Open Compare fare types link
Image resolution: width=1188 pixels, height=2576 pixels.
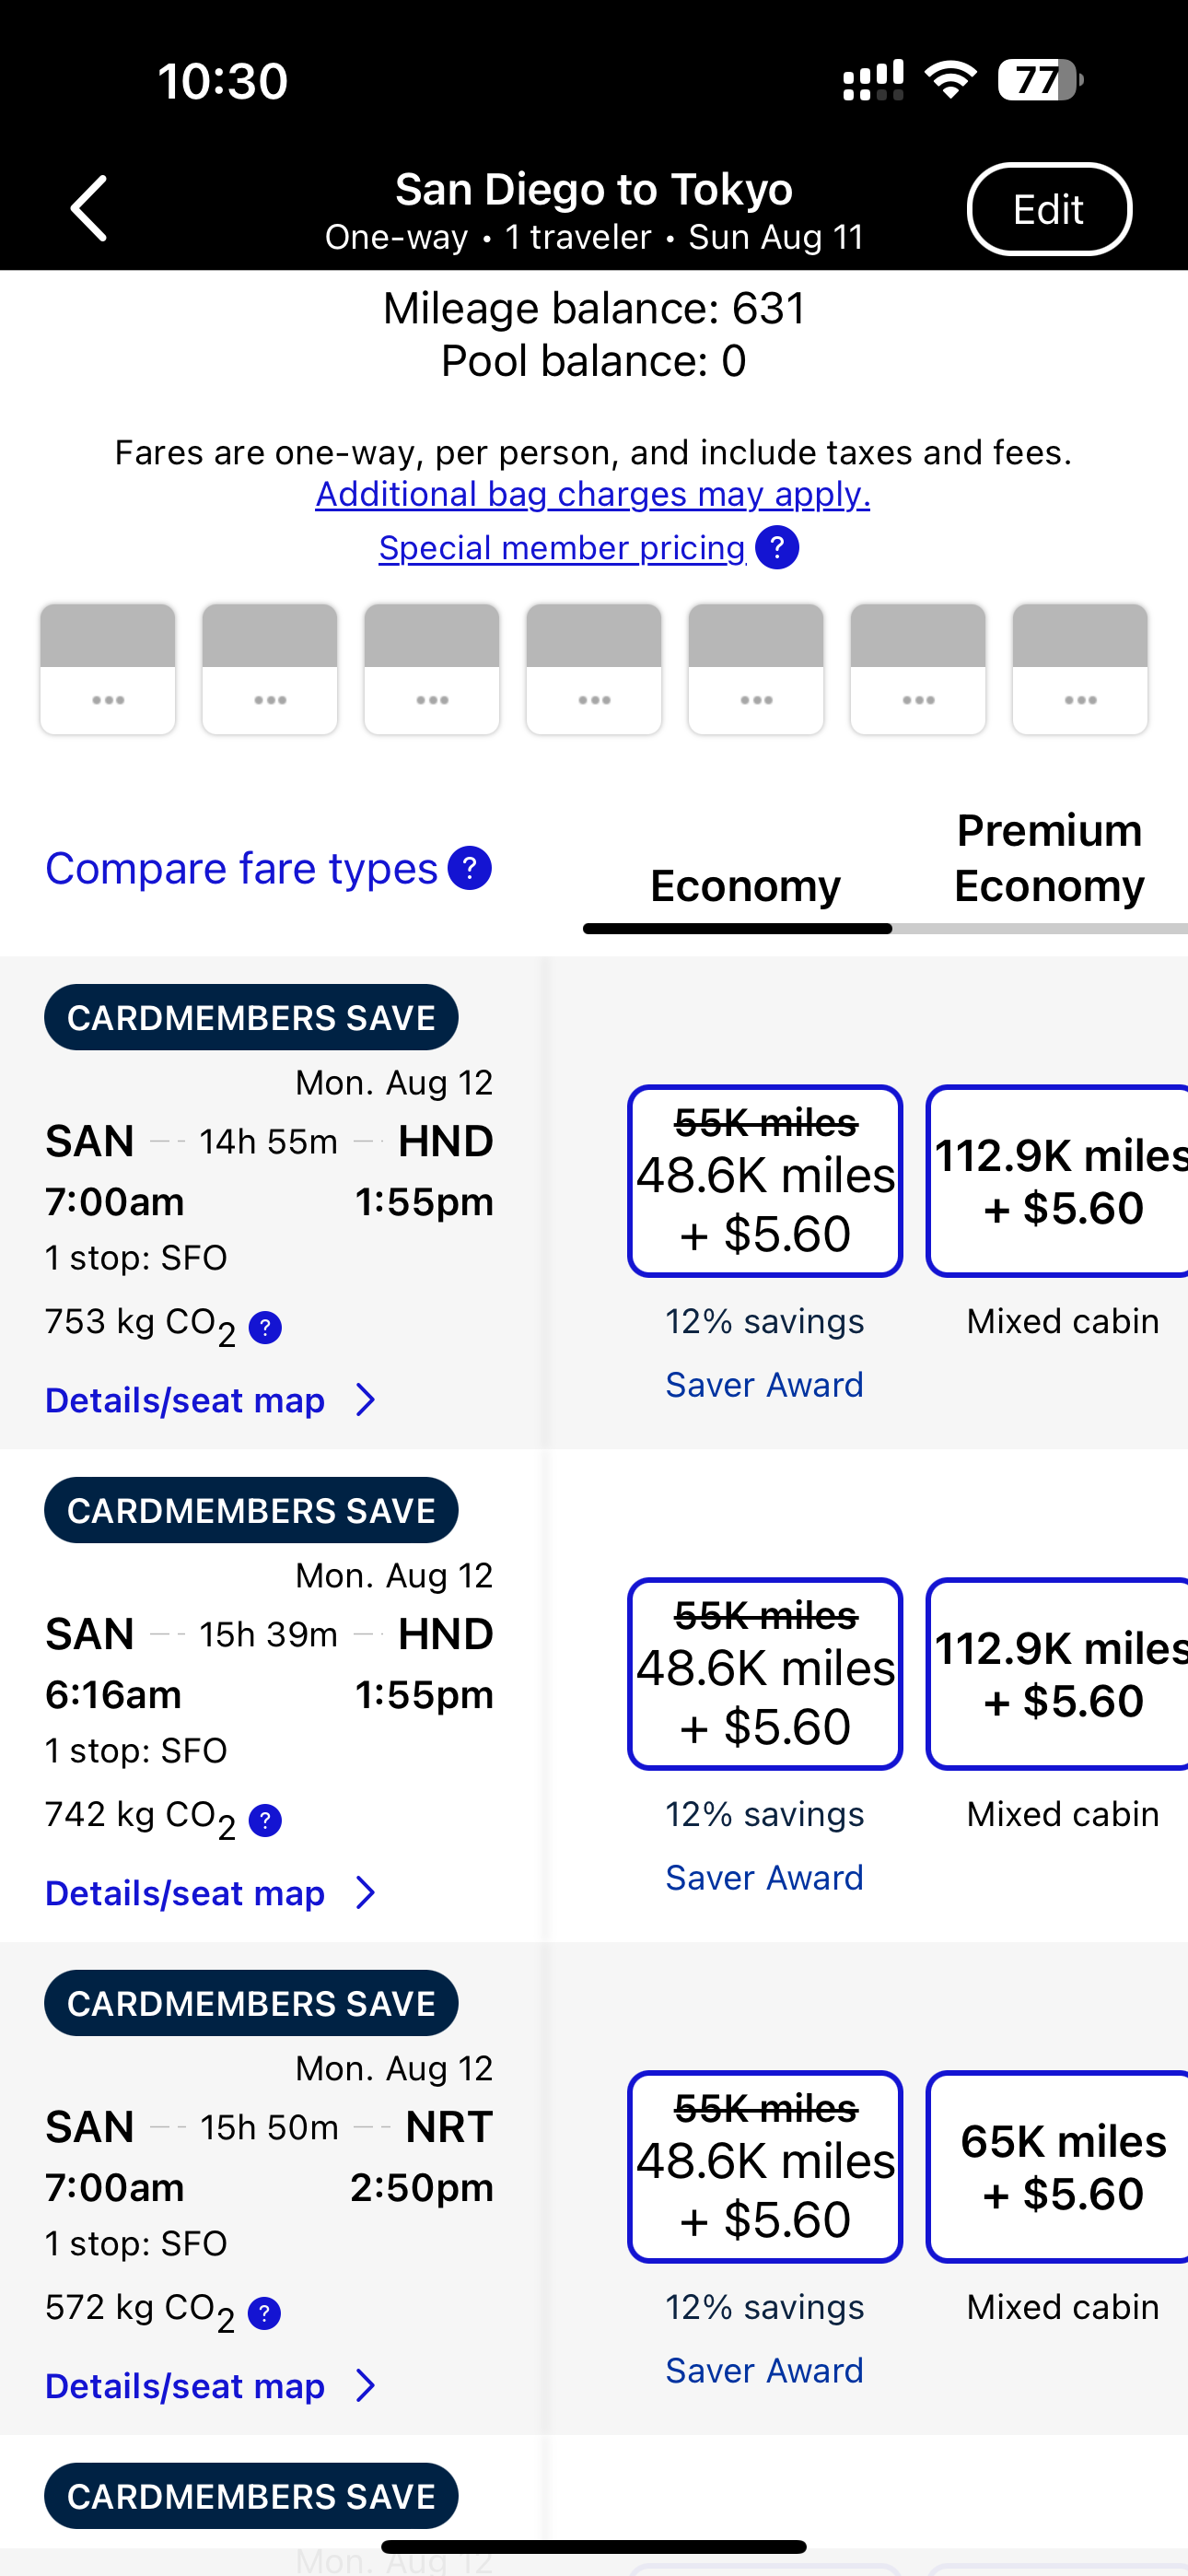point(241,868)
